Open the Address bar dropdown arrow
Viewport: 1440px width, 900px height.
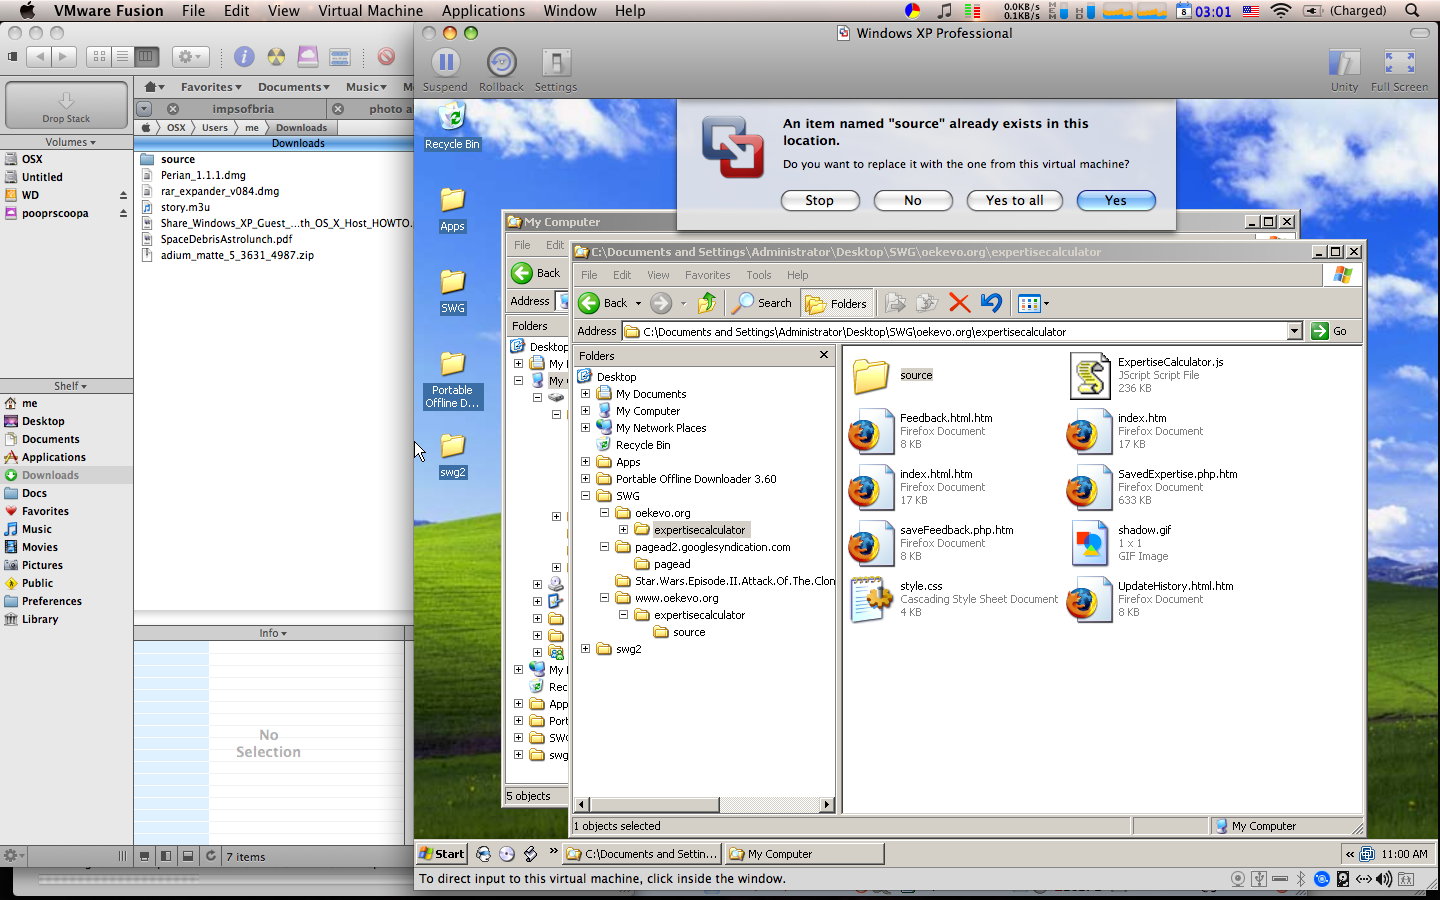[x=1294, y=331]
